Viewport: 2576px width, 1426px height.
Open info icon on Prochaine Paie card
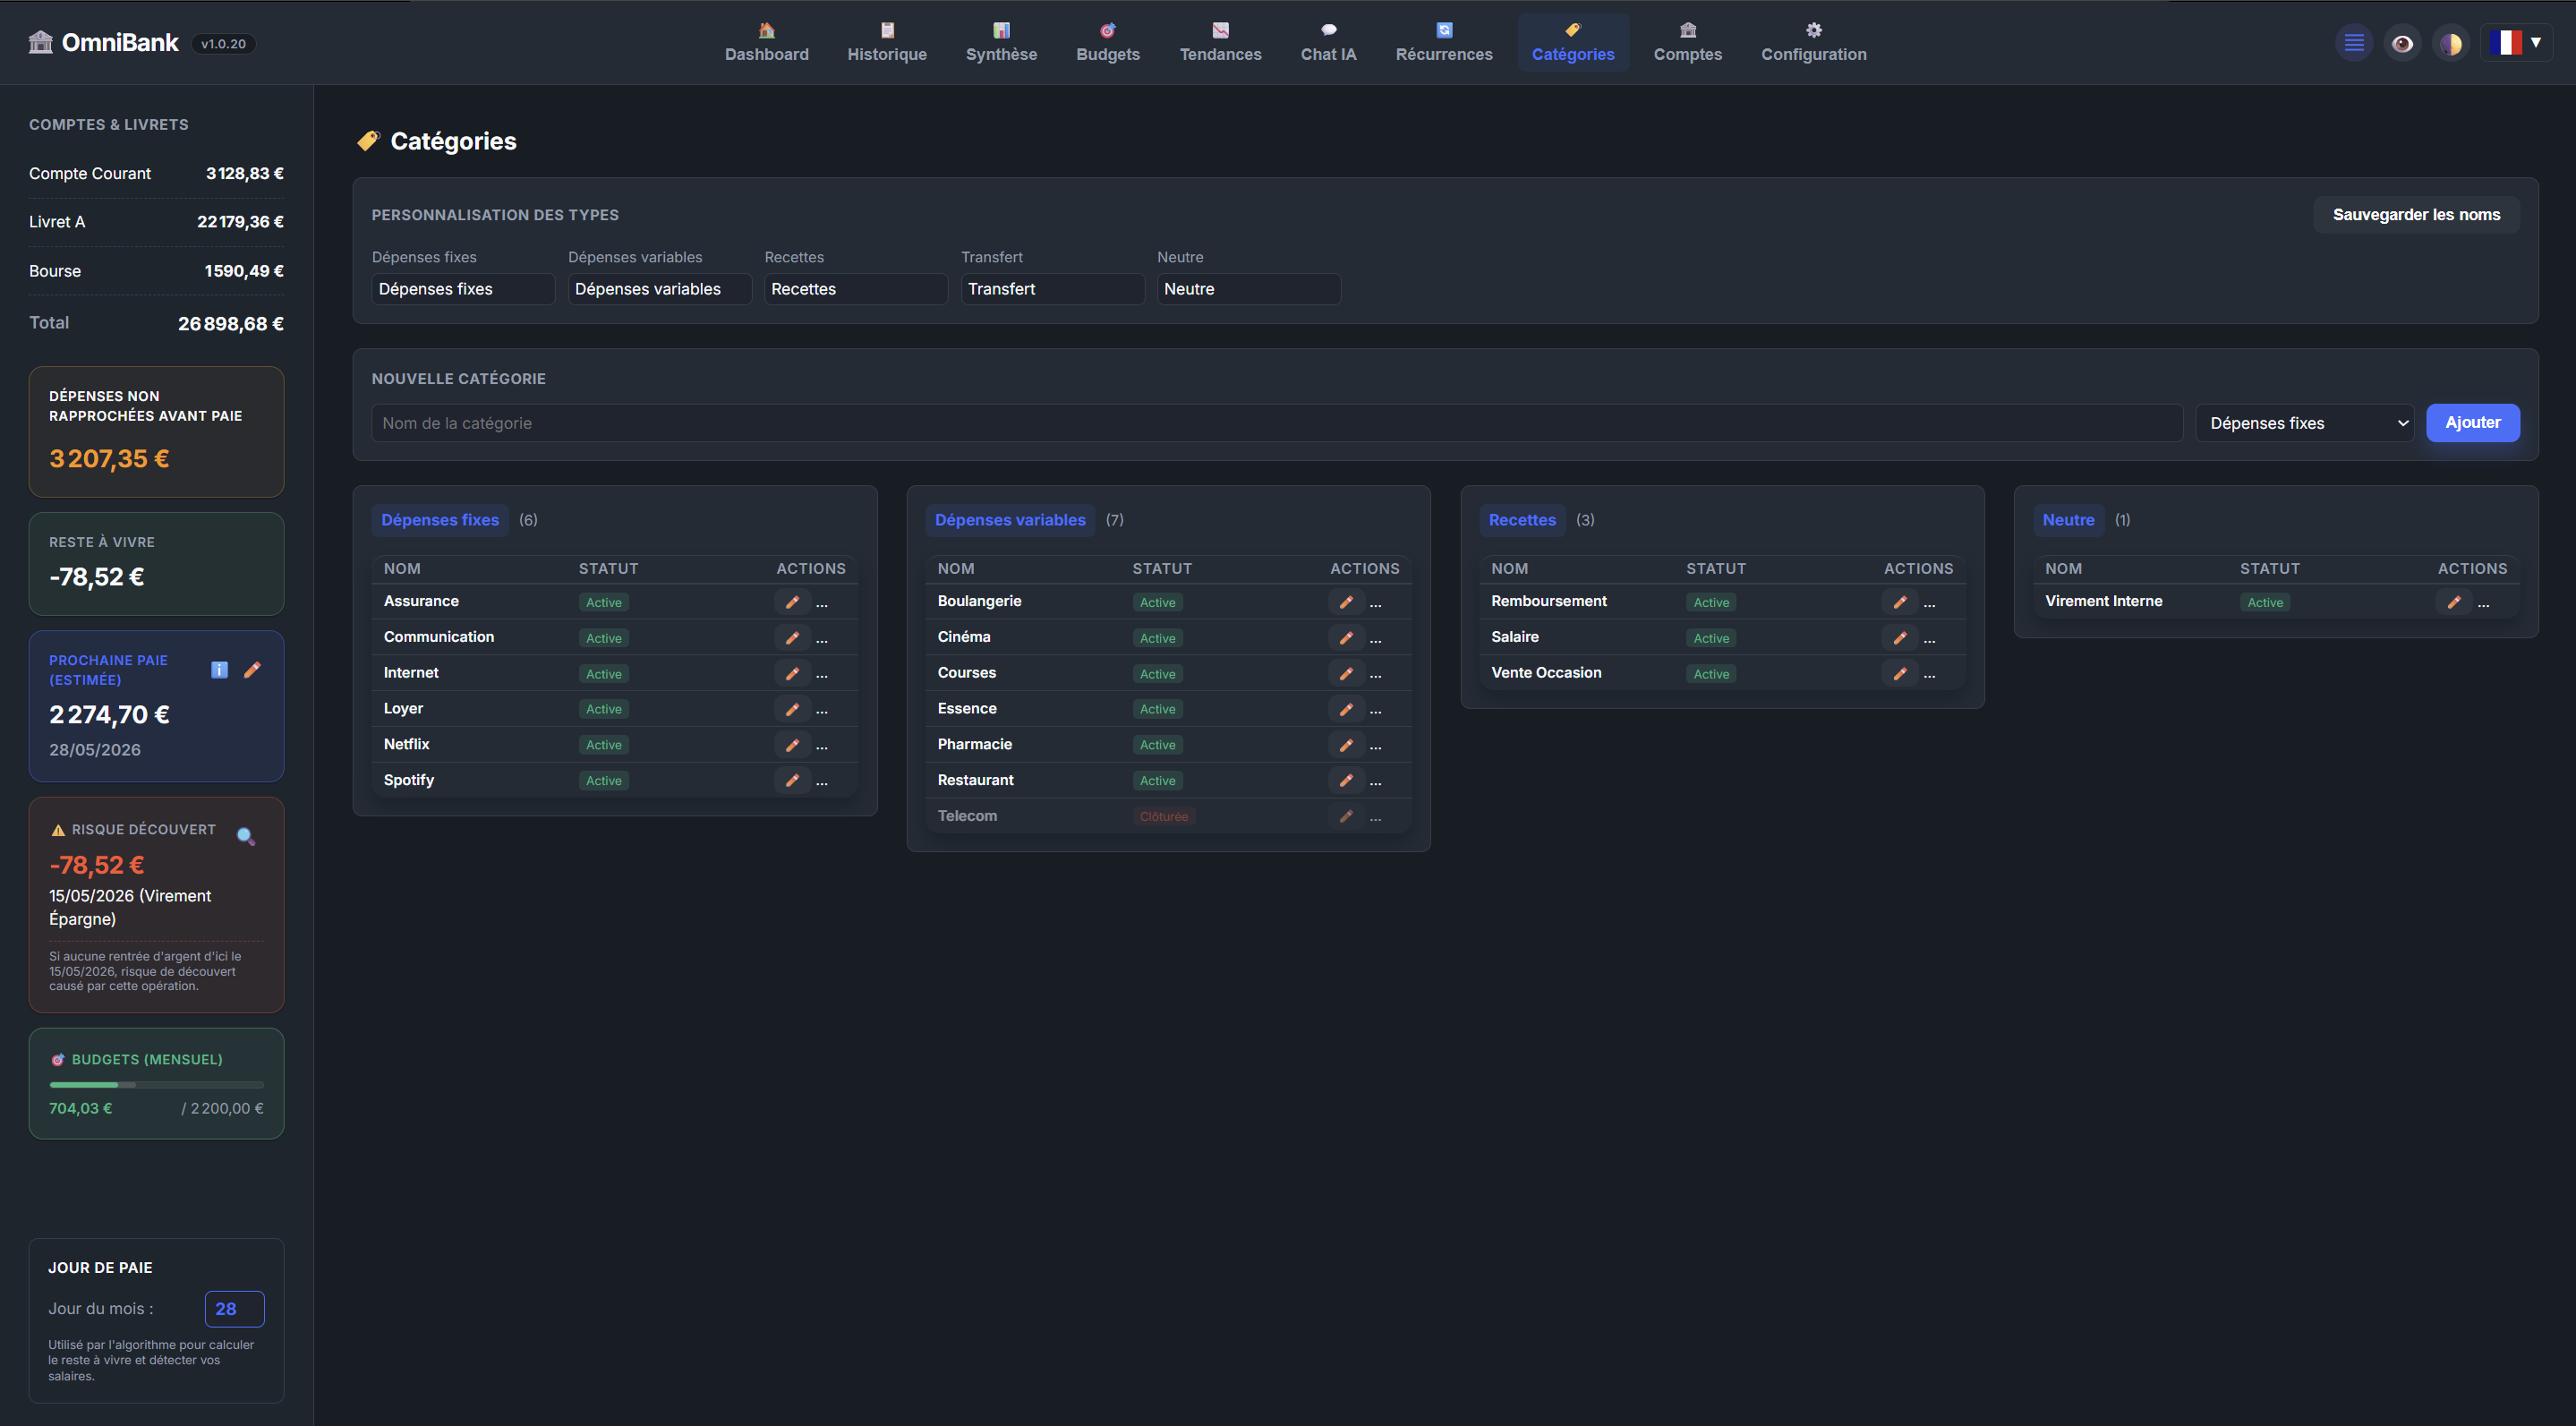pyautogui.click(x=220, y=670)
